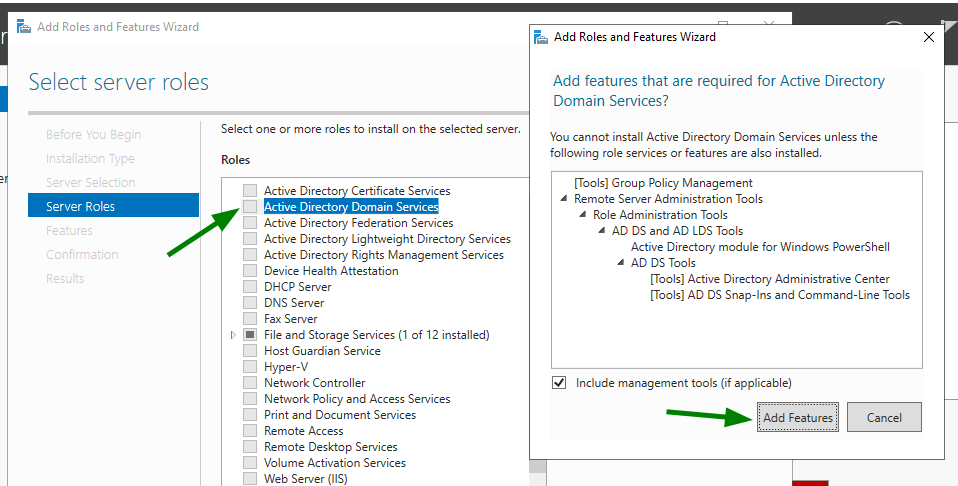
Task: Tick the Active Directory Domain Services checkbox
Action: coord(250,207)
